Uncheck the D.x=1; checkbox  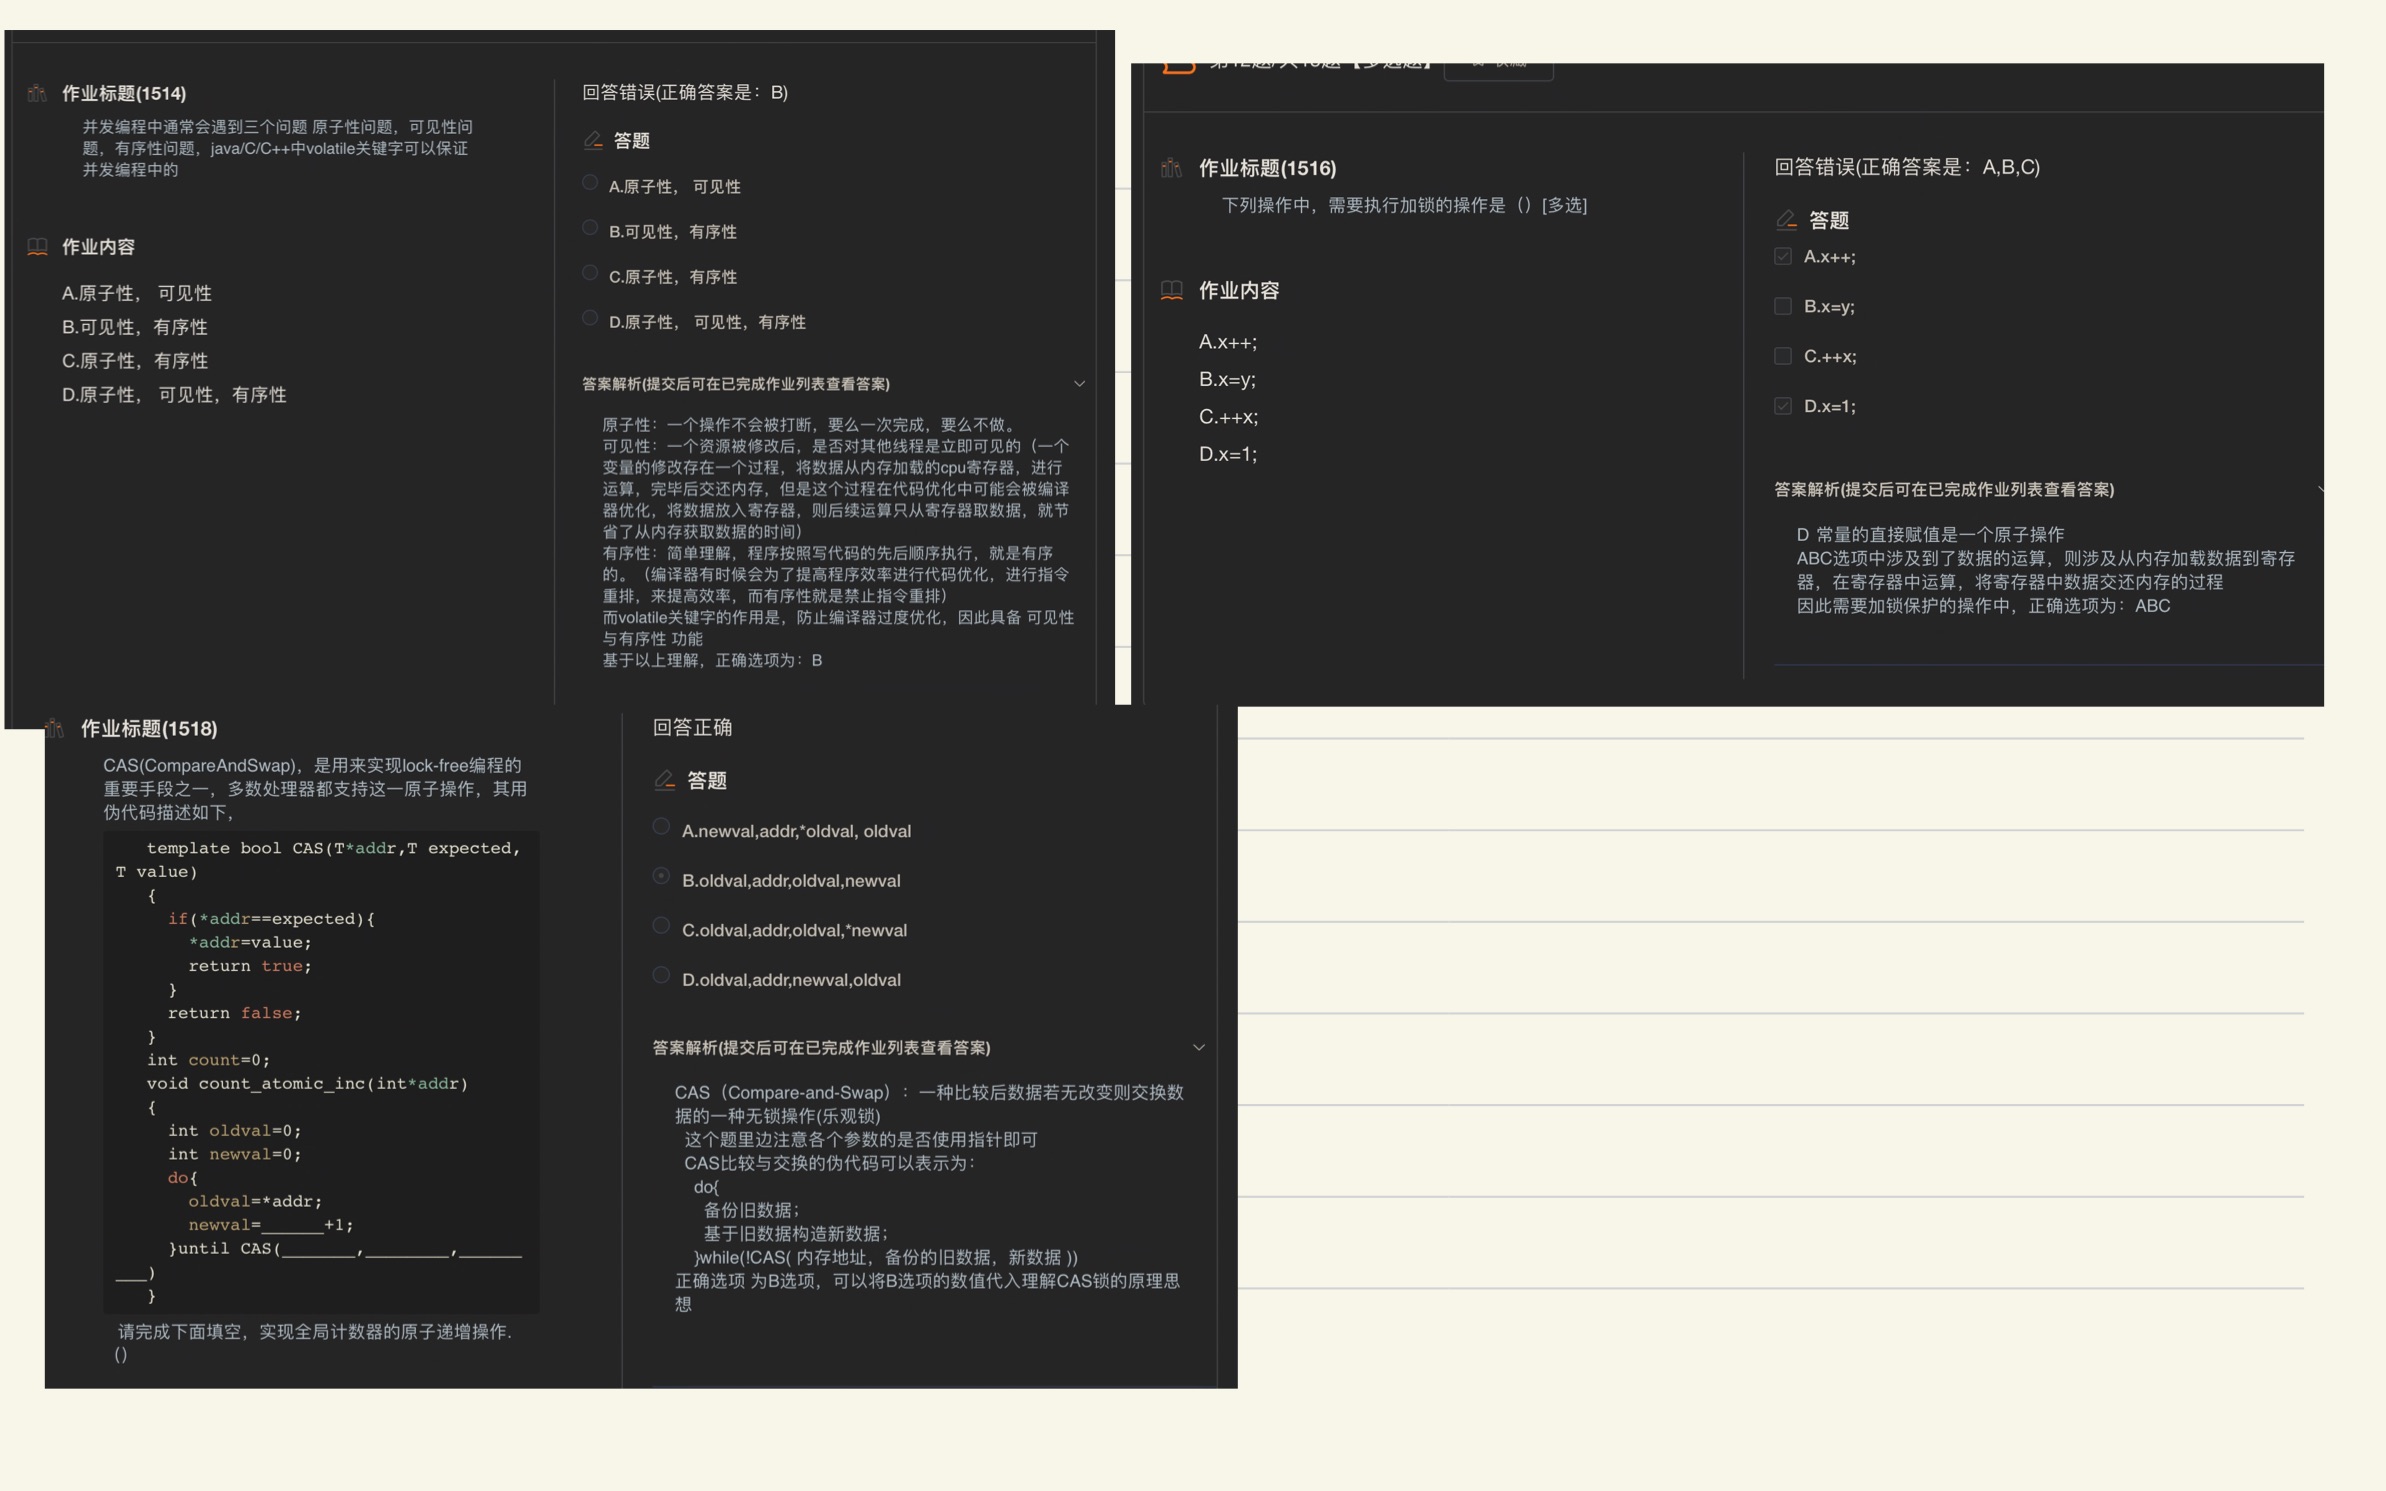click(x=1783, y=406)
